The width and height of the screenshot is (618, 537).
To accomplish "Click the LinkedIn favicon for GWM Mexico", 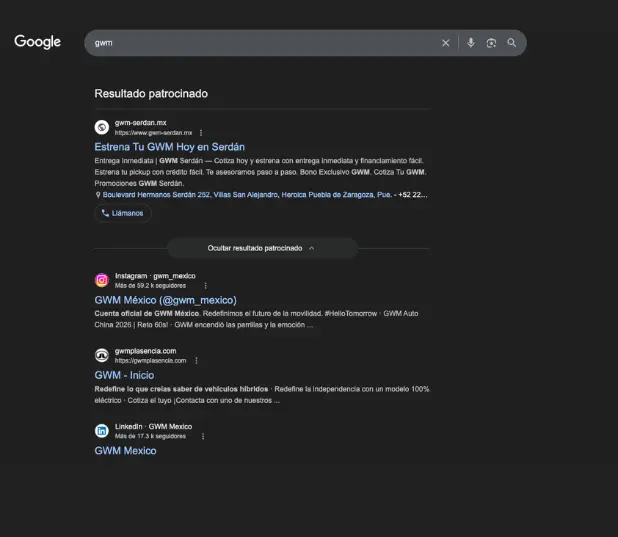I will tap(102, 431).
